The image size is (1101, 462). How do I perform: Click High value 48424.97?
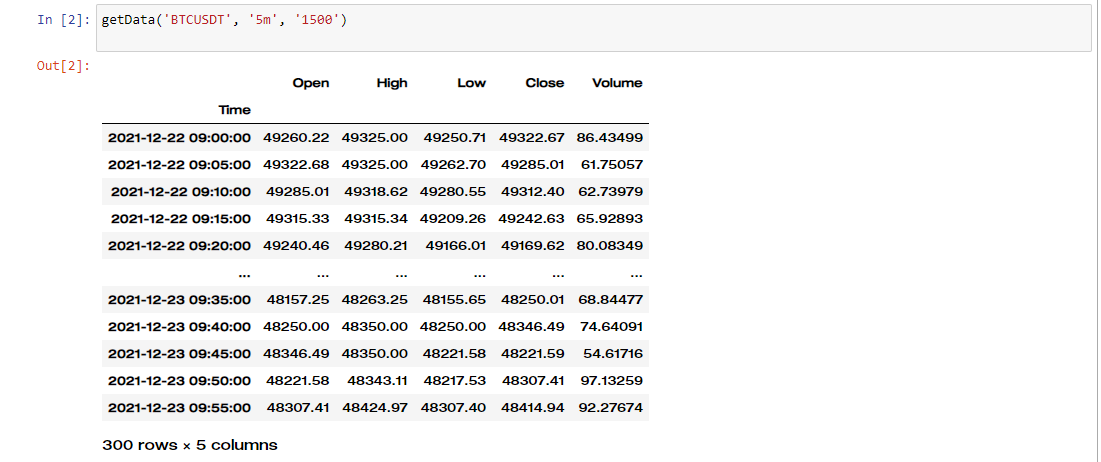click(x=375, y=408)
